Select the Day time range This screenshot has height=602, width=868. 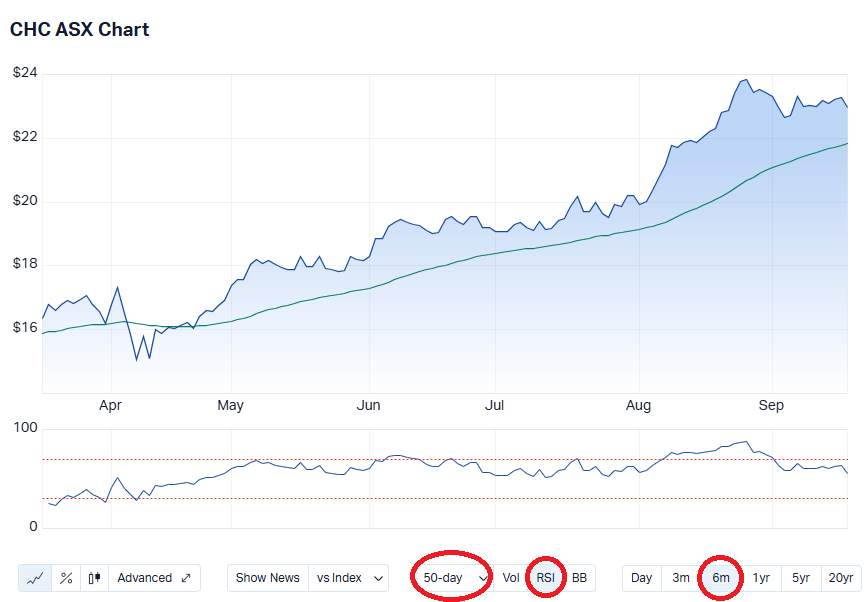tap(641, 578)
